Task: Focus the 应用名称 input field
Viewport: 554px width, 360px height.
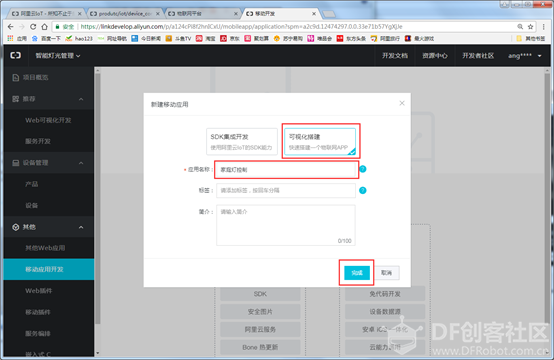Action: [x=286, y=170]
